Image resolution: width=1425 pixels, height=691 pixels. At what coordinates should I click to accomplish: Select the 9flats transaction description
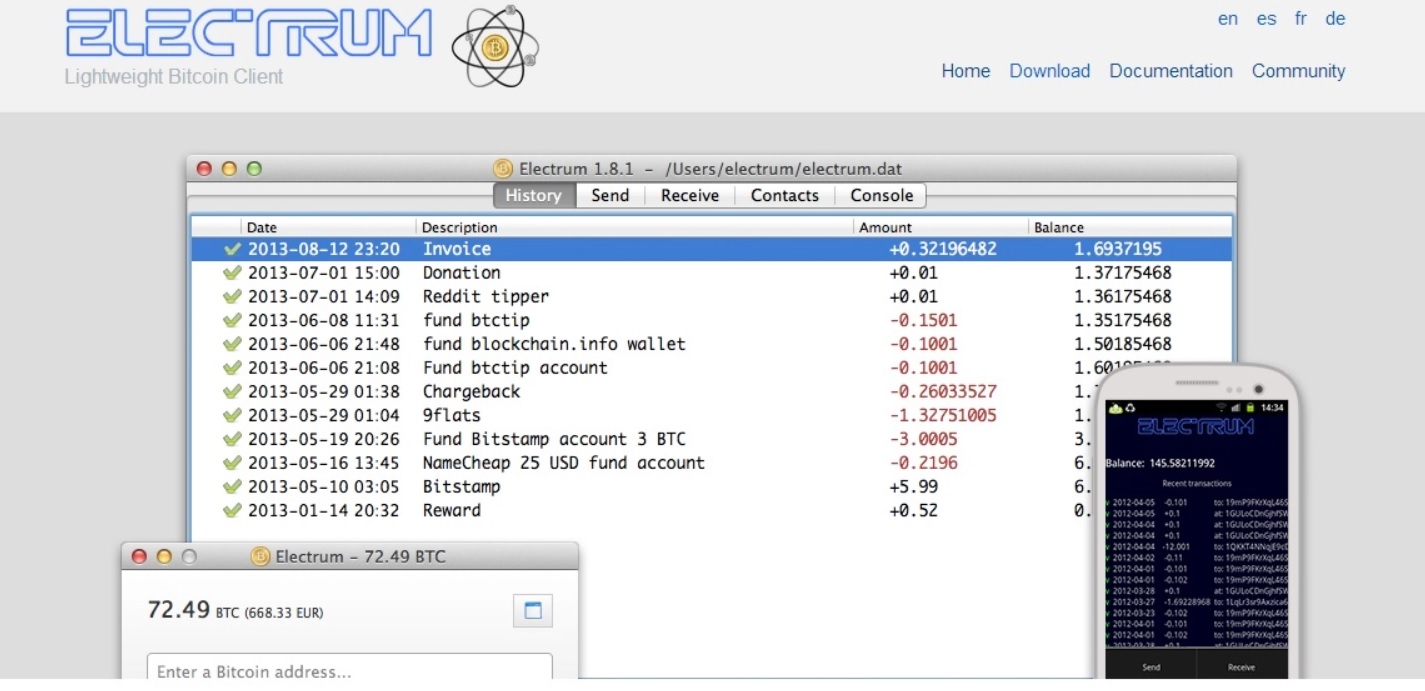451,415
